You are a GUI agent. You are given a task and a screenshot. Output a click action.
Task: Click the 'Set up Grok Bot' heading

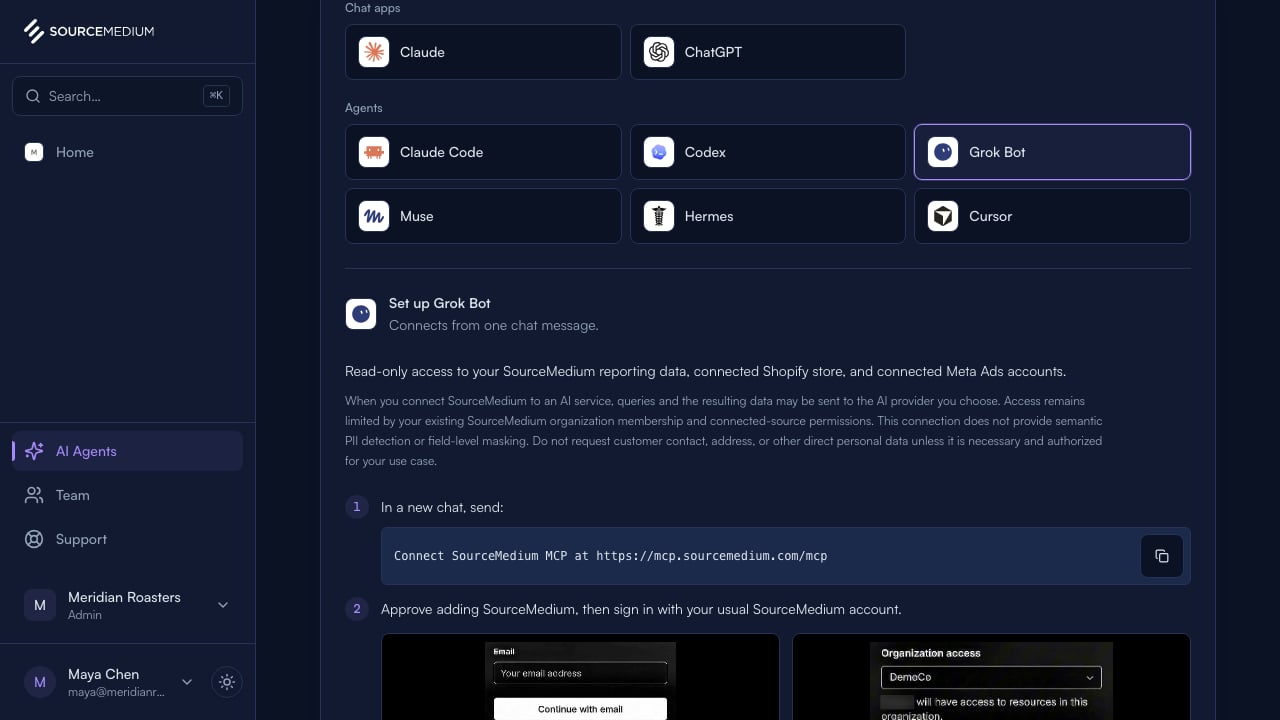[440, 303]
